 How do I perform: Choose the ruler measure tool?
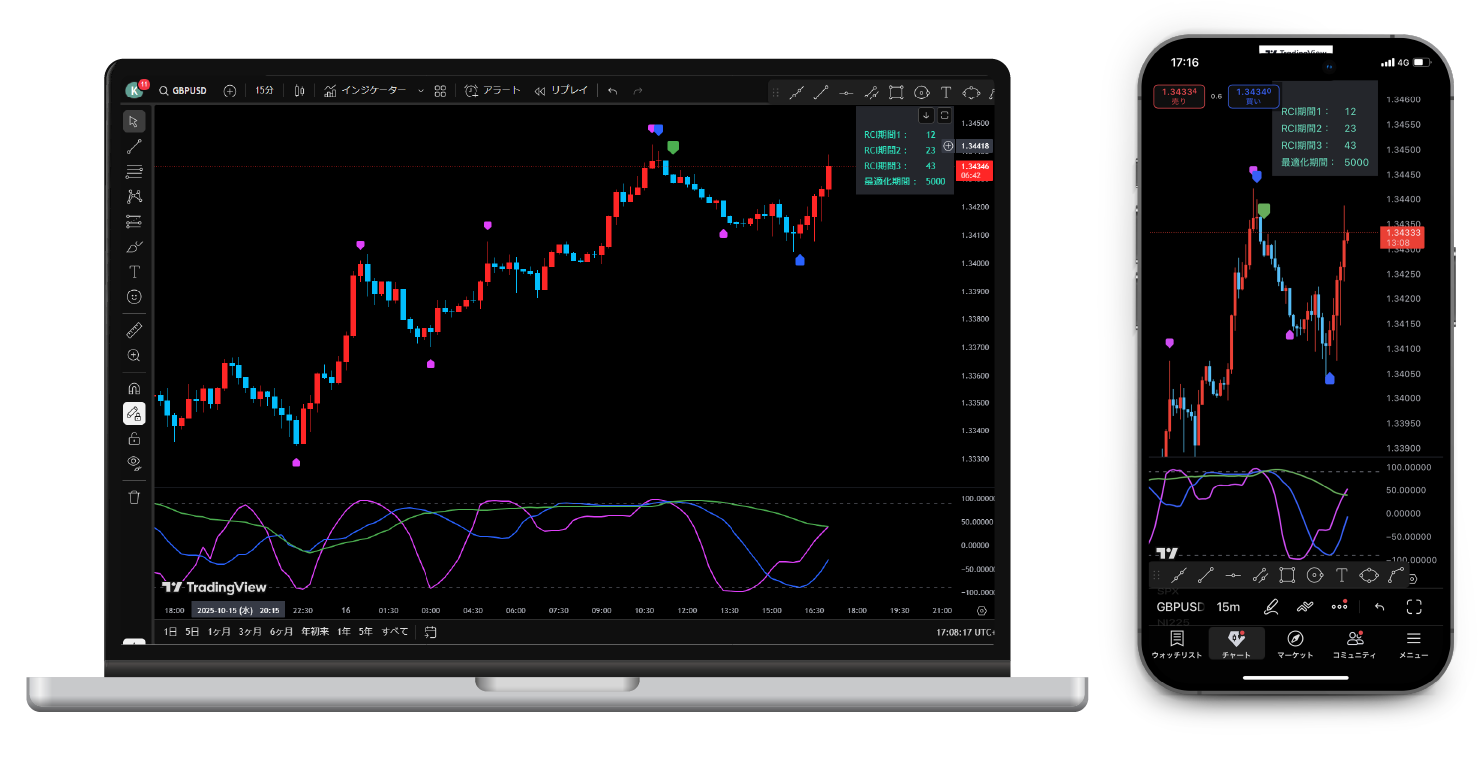pos(134,330)
